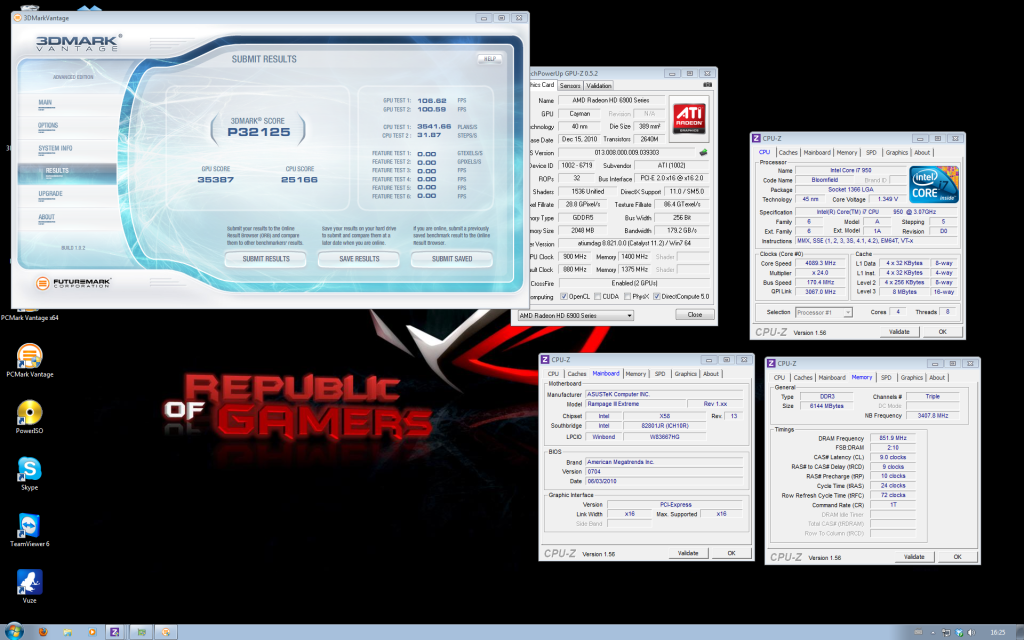Image resolution: width=1024 pixels, height=640 pixels.
Task: Open the Options section in 3DMark Vantage
Action: [x=48, y=125]
